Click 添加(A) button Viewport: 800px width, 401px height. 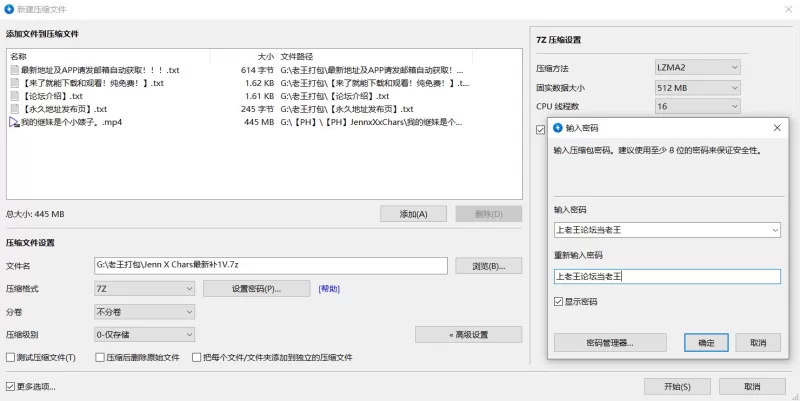[413, 214]
